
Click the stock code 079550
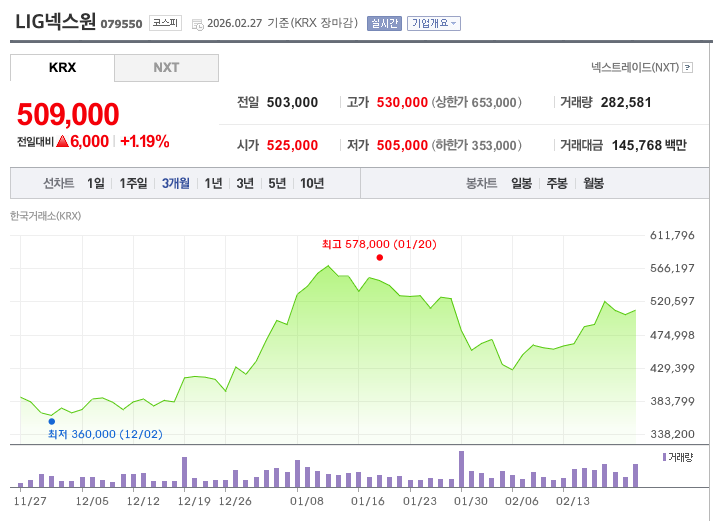(121, 24)
